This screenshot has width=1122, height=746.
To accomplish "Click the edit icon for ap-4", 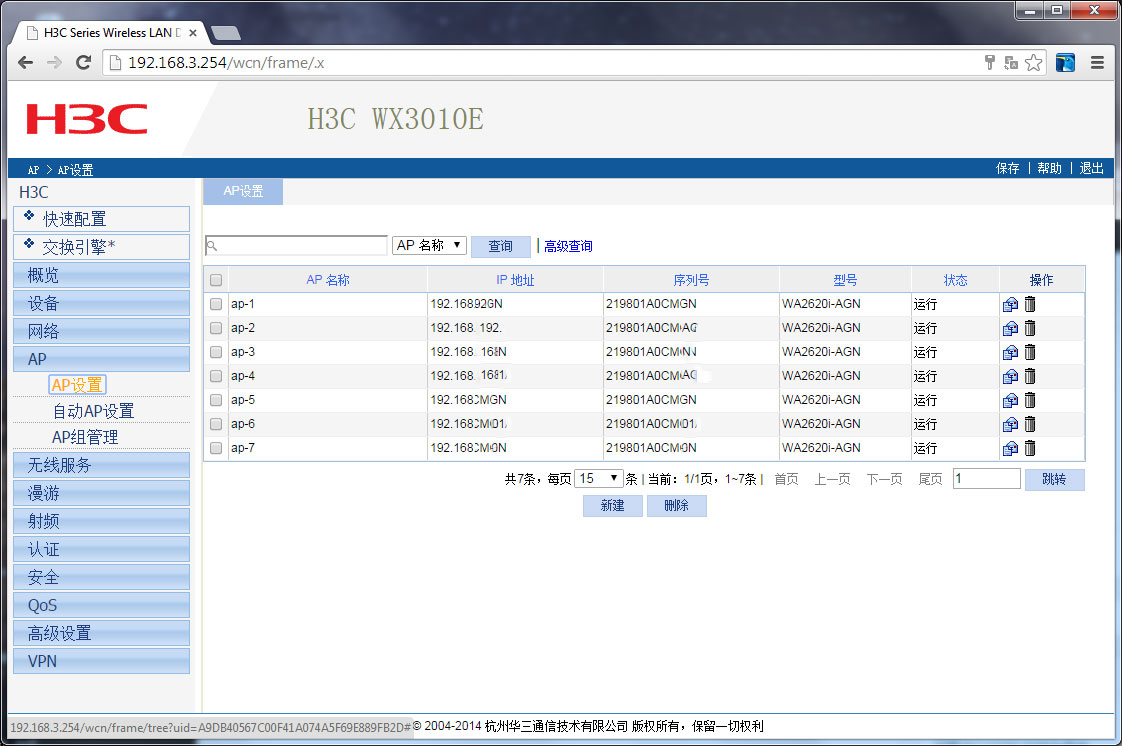I will coord(1010,376).
